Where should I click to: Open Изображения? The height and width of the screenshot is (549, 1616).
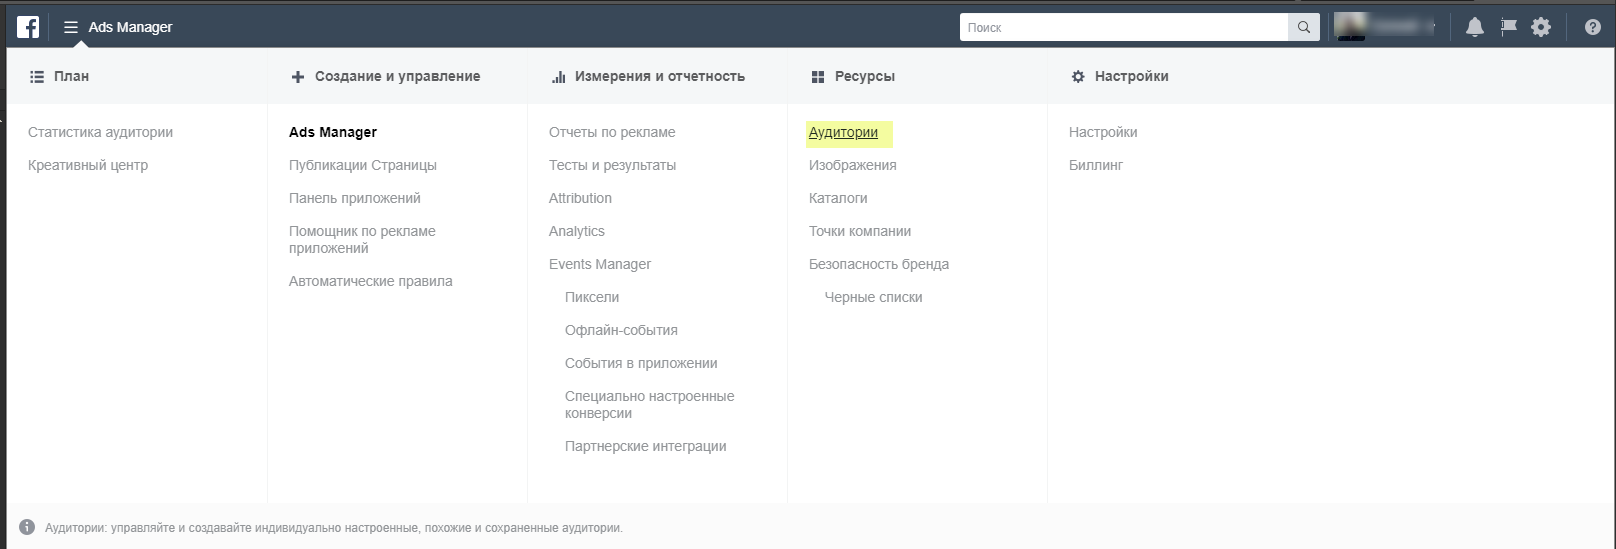tap(853, 165)
